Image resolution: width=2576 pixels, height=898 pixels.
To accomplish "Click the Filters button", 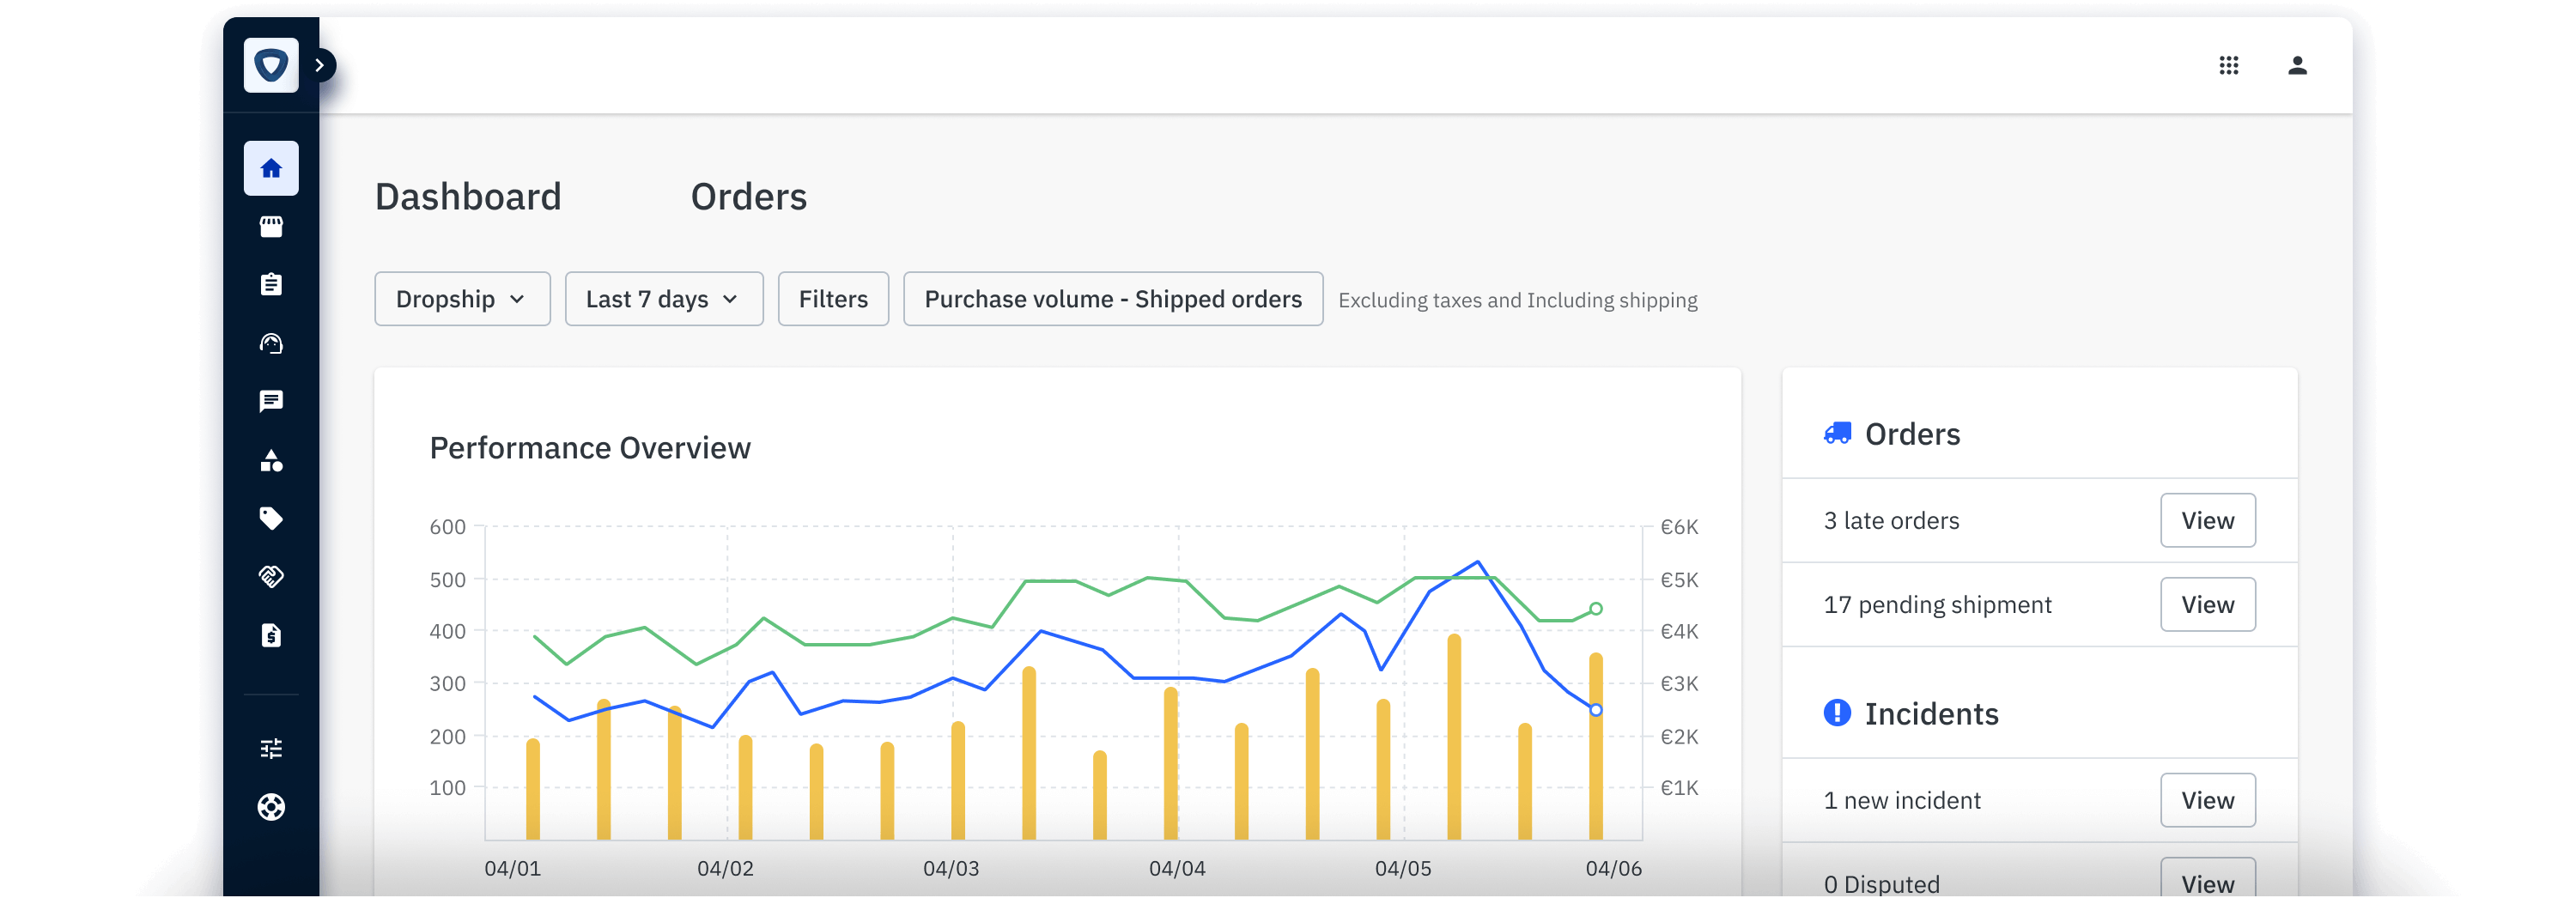I will click(x=833, y=299).
